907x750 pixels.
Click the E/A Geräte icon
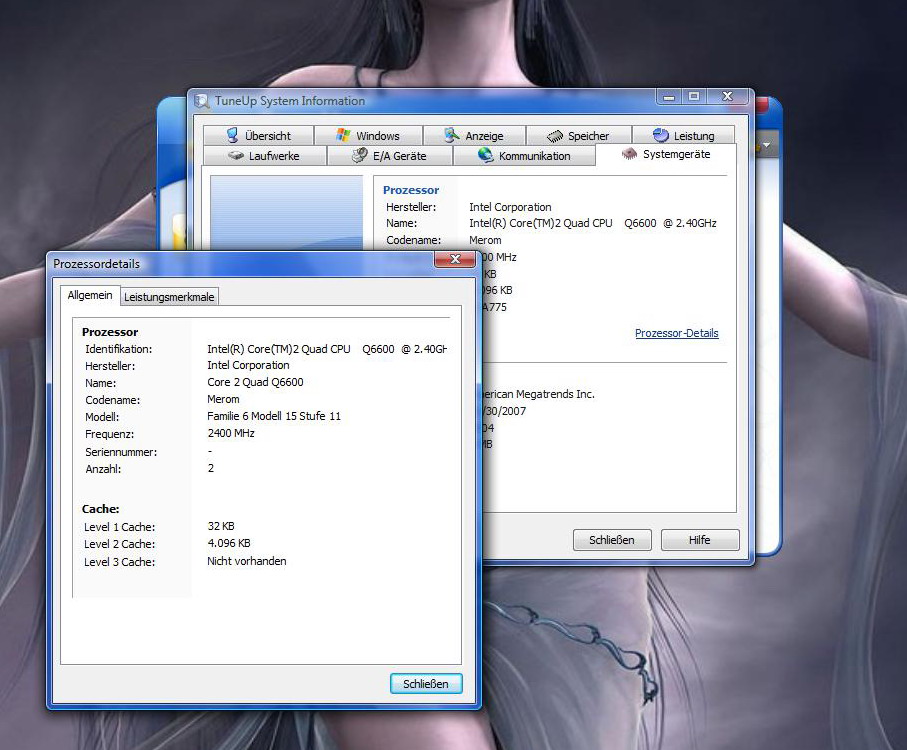360,155
